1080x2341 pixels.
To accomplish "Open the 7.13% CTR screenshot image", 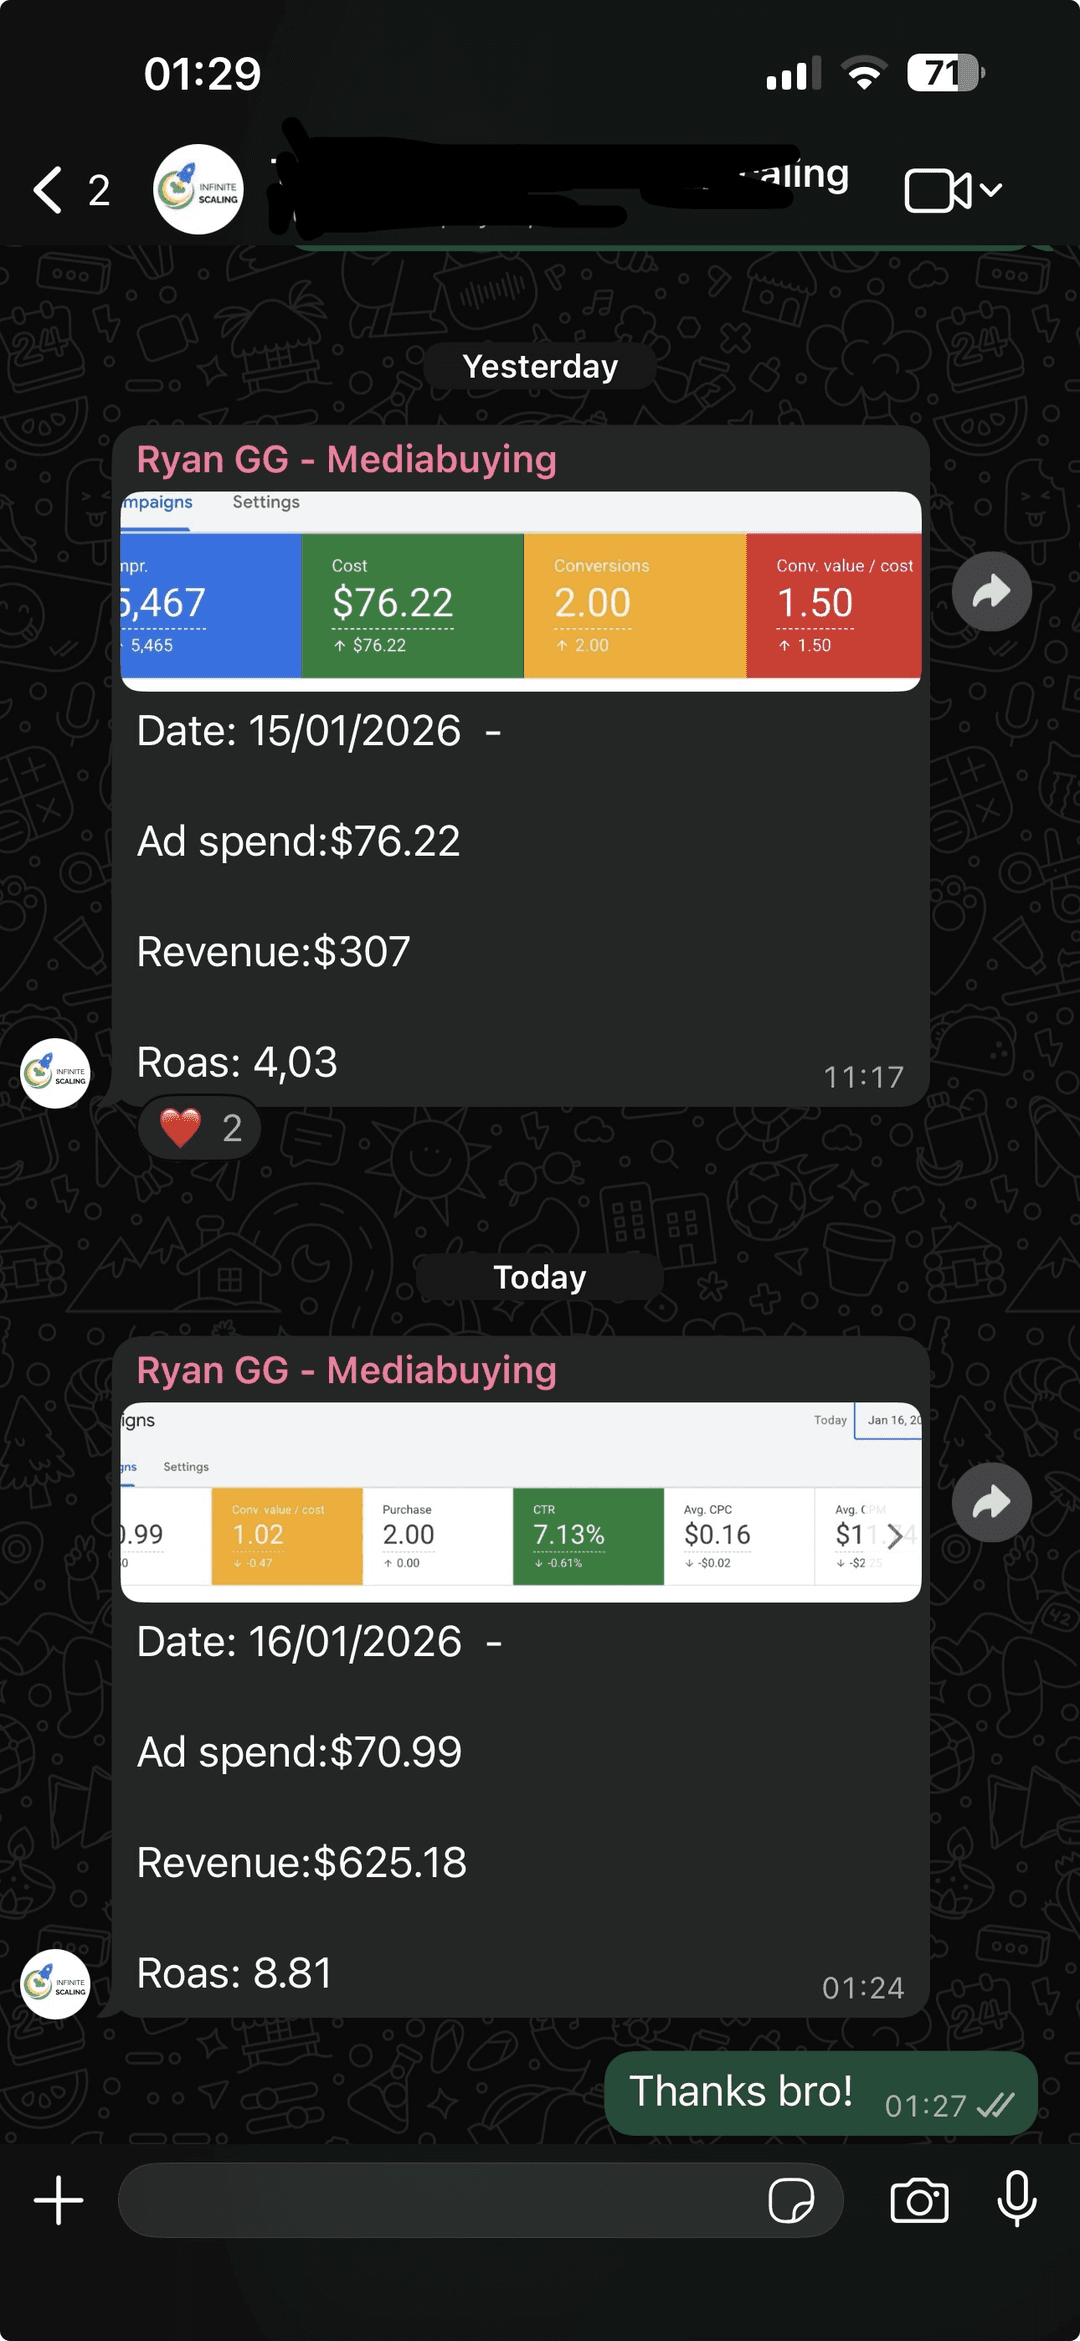I will (520, 1502).
